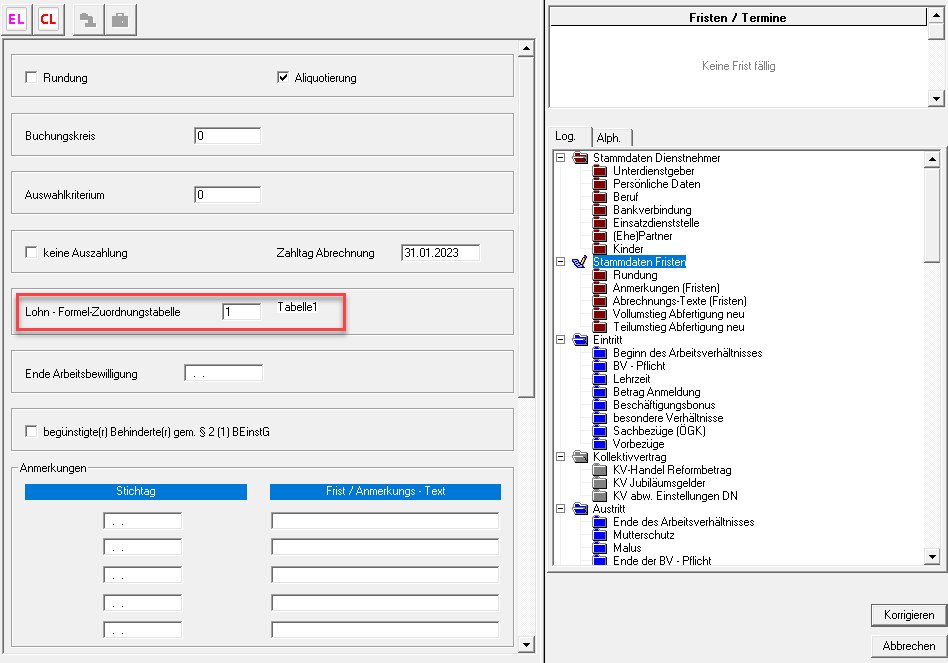Select the Stammdaten Fristen checkmark icon
Screen dimensions: 948x663
(x=579, y=262)
